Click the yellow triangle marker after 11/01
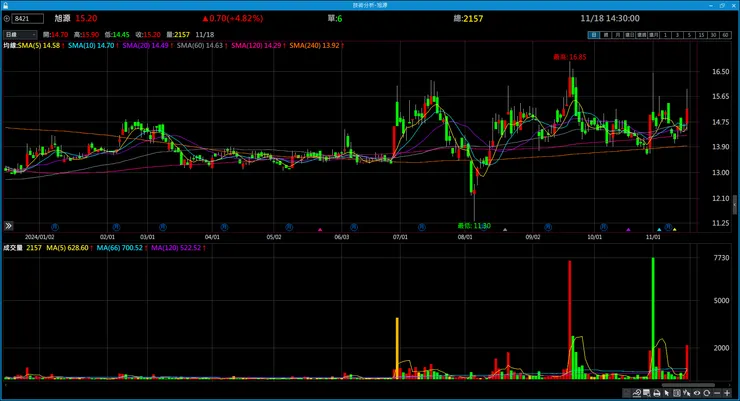 [x=674, y=230]
